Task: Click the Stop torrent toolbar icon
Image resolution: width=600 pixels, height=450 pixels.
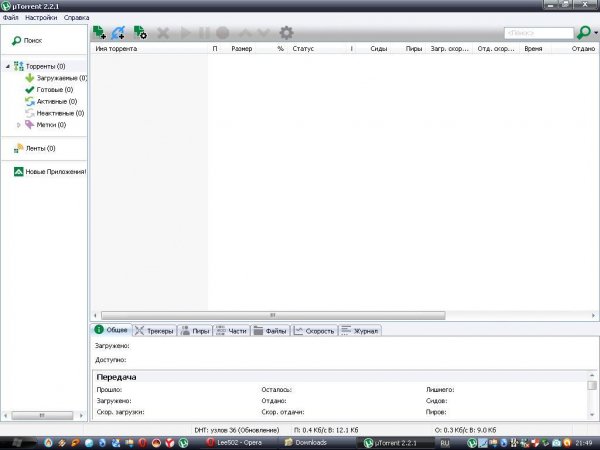Action: [x=222, y=33]
